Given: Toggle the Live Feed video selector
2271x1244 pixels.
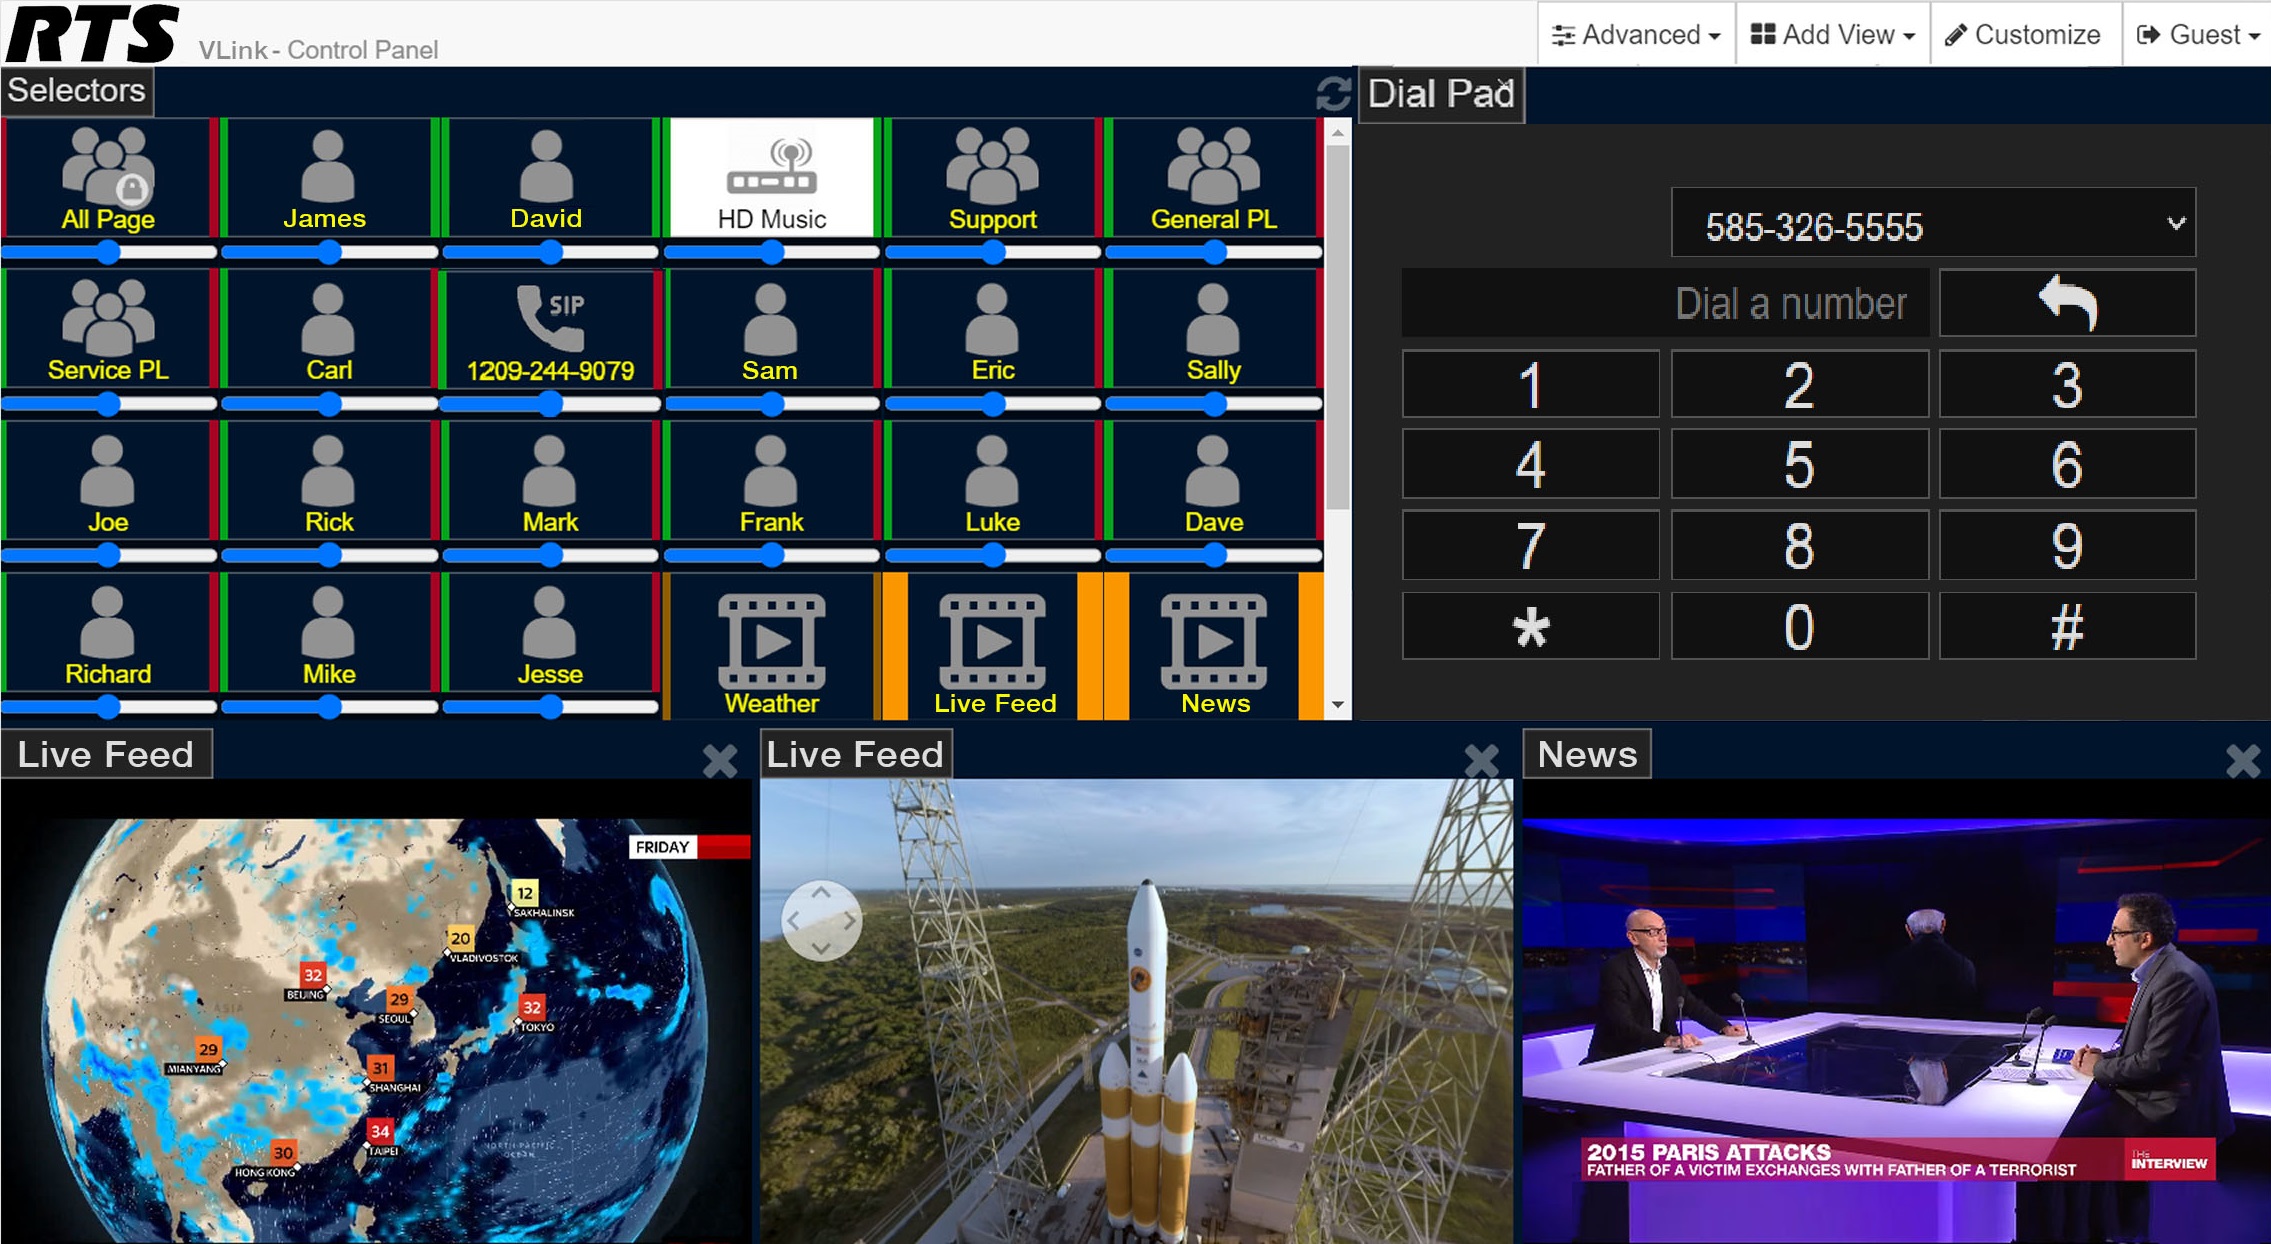Looking at the screenshot, I should click(993, 648).
